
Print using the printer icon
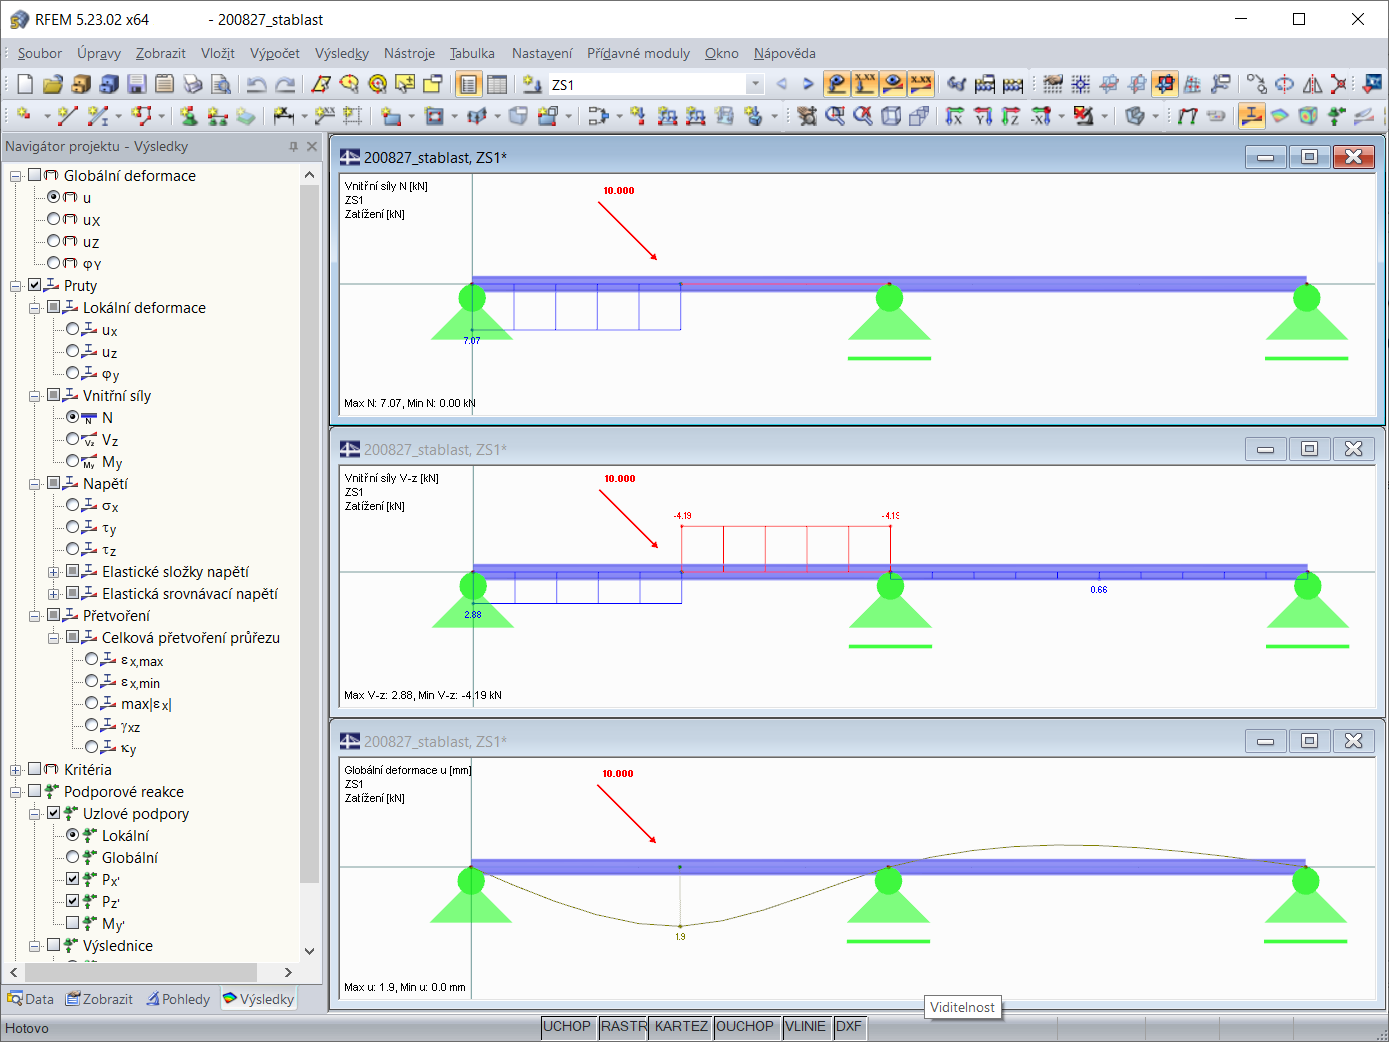[x=193, y=84]
